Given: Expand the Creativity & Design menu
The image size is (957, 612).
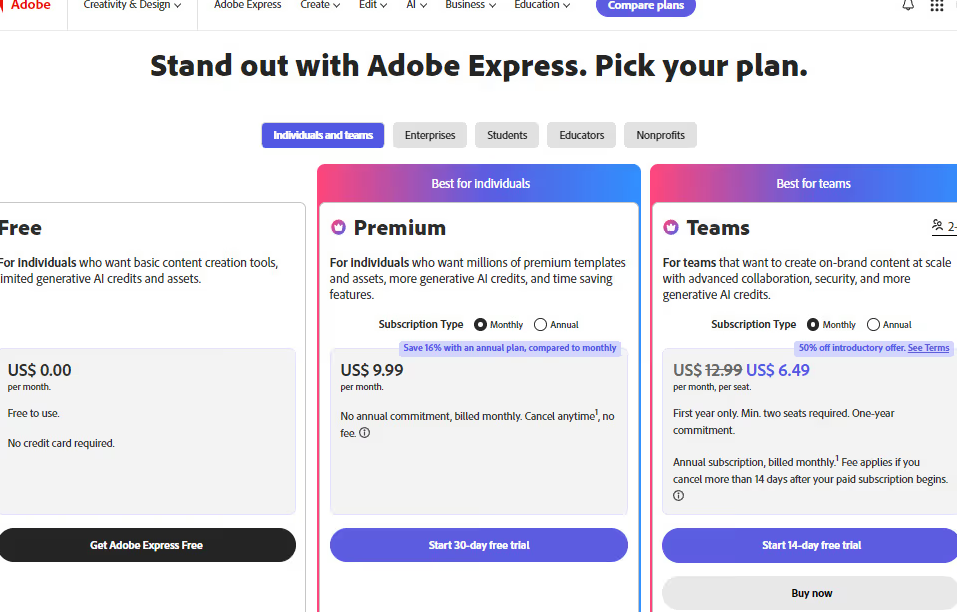Looking at the screenshot, I should [131, 5].
